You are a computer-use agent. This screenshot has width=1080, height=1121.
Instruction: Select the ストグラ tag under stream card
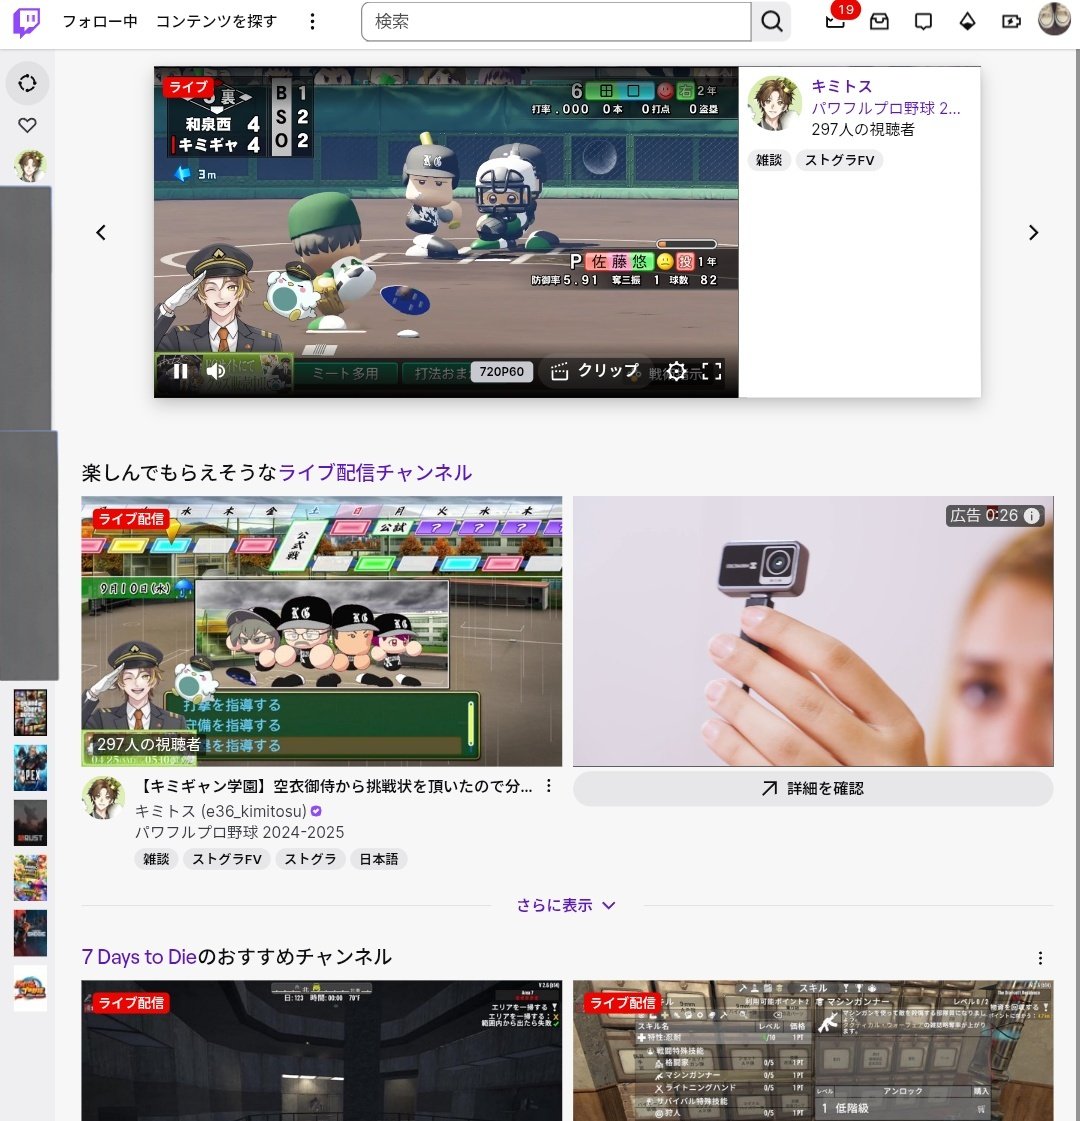point(310,859)
